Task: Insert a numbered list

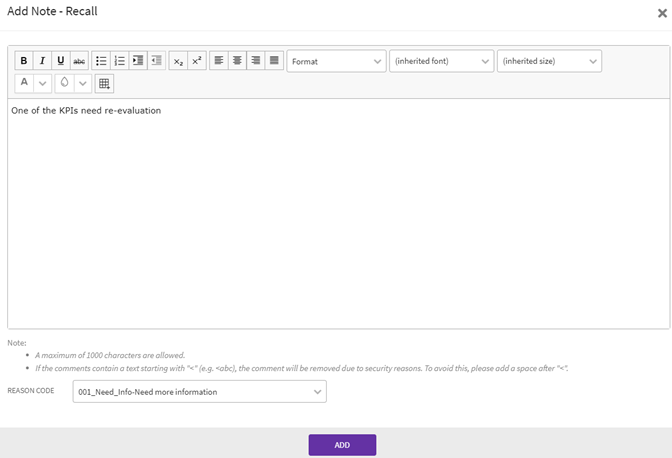Action: (119, 61)
